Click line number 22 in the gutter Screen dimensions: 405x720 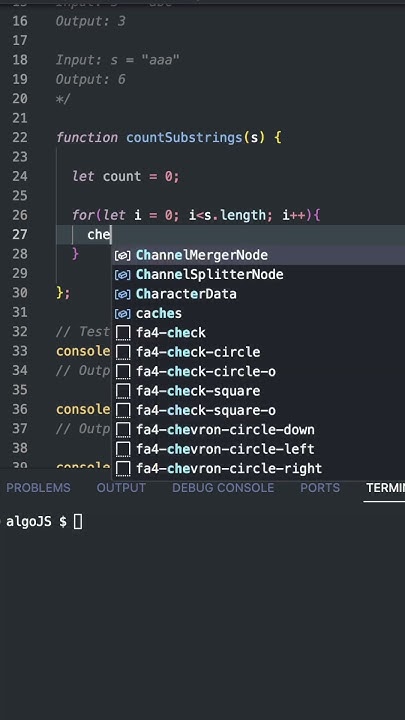(x=20, y=137)
